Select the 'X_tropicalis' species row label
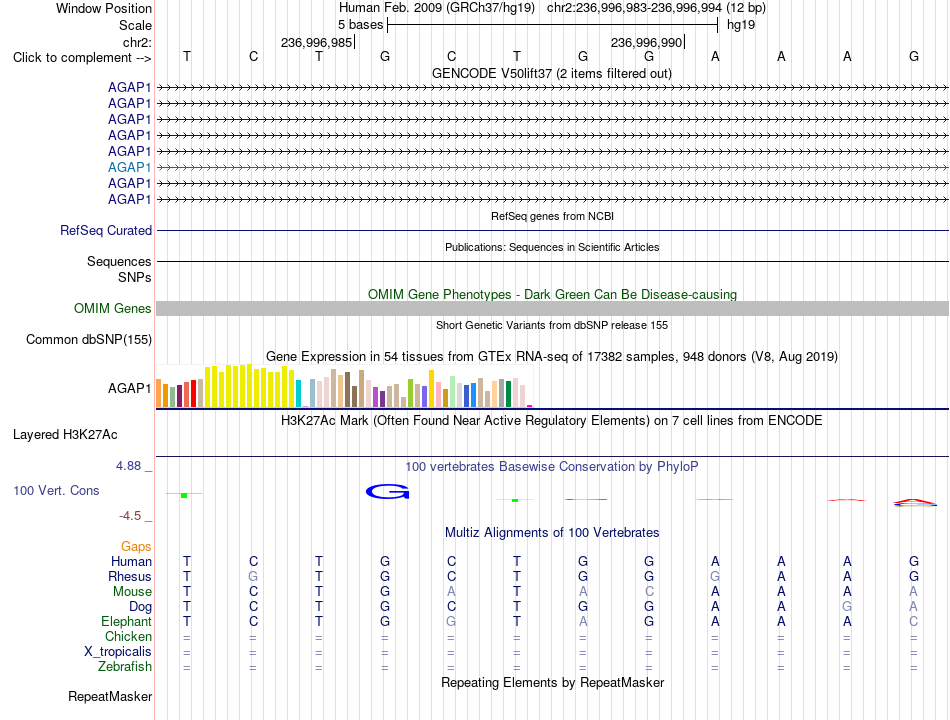Viewport: 950px width, 720px height. pyautogui.click(x=118, y=652)
